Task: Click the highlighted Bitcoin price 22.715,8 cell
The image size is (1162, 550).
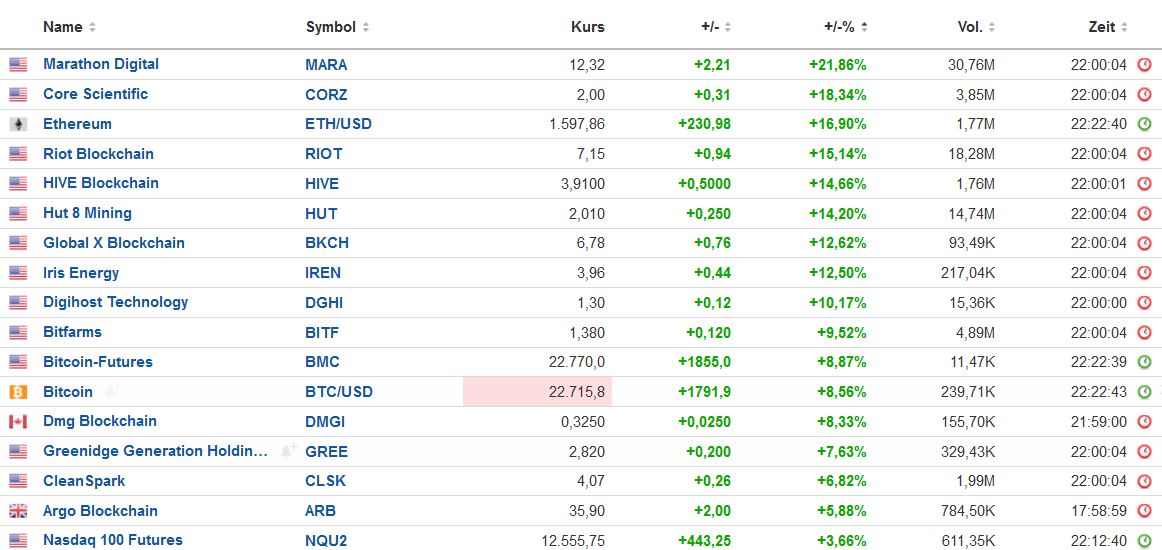Action: click(x=538, y=392)
